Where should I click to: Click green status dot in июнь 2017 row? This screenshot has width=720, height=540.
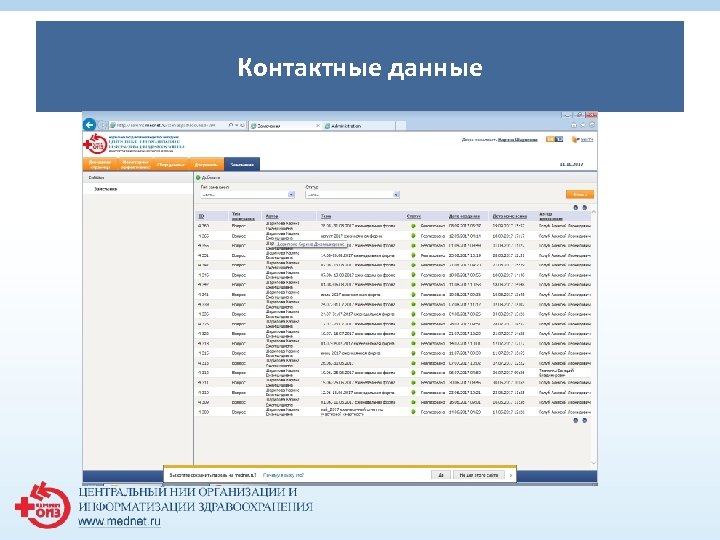(x=413, y=353)
